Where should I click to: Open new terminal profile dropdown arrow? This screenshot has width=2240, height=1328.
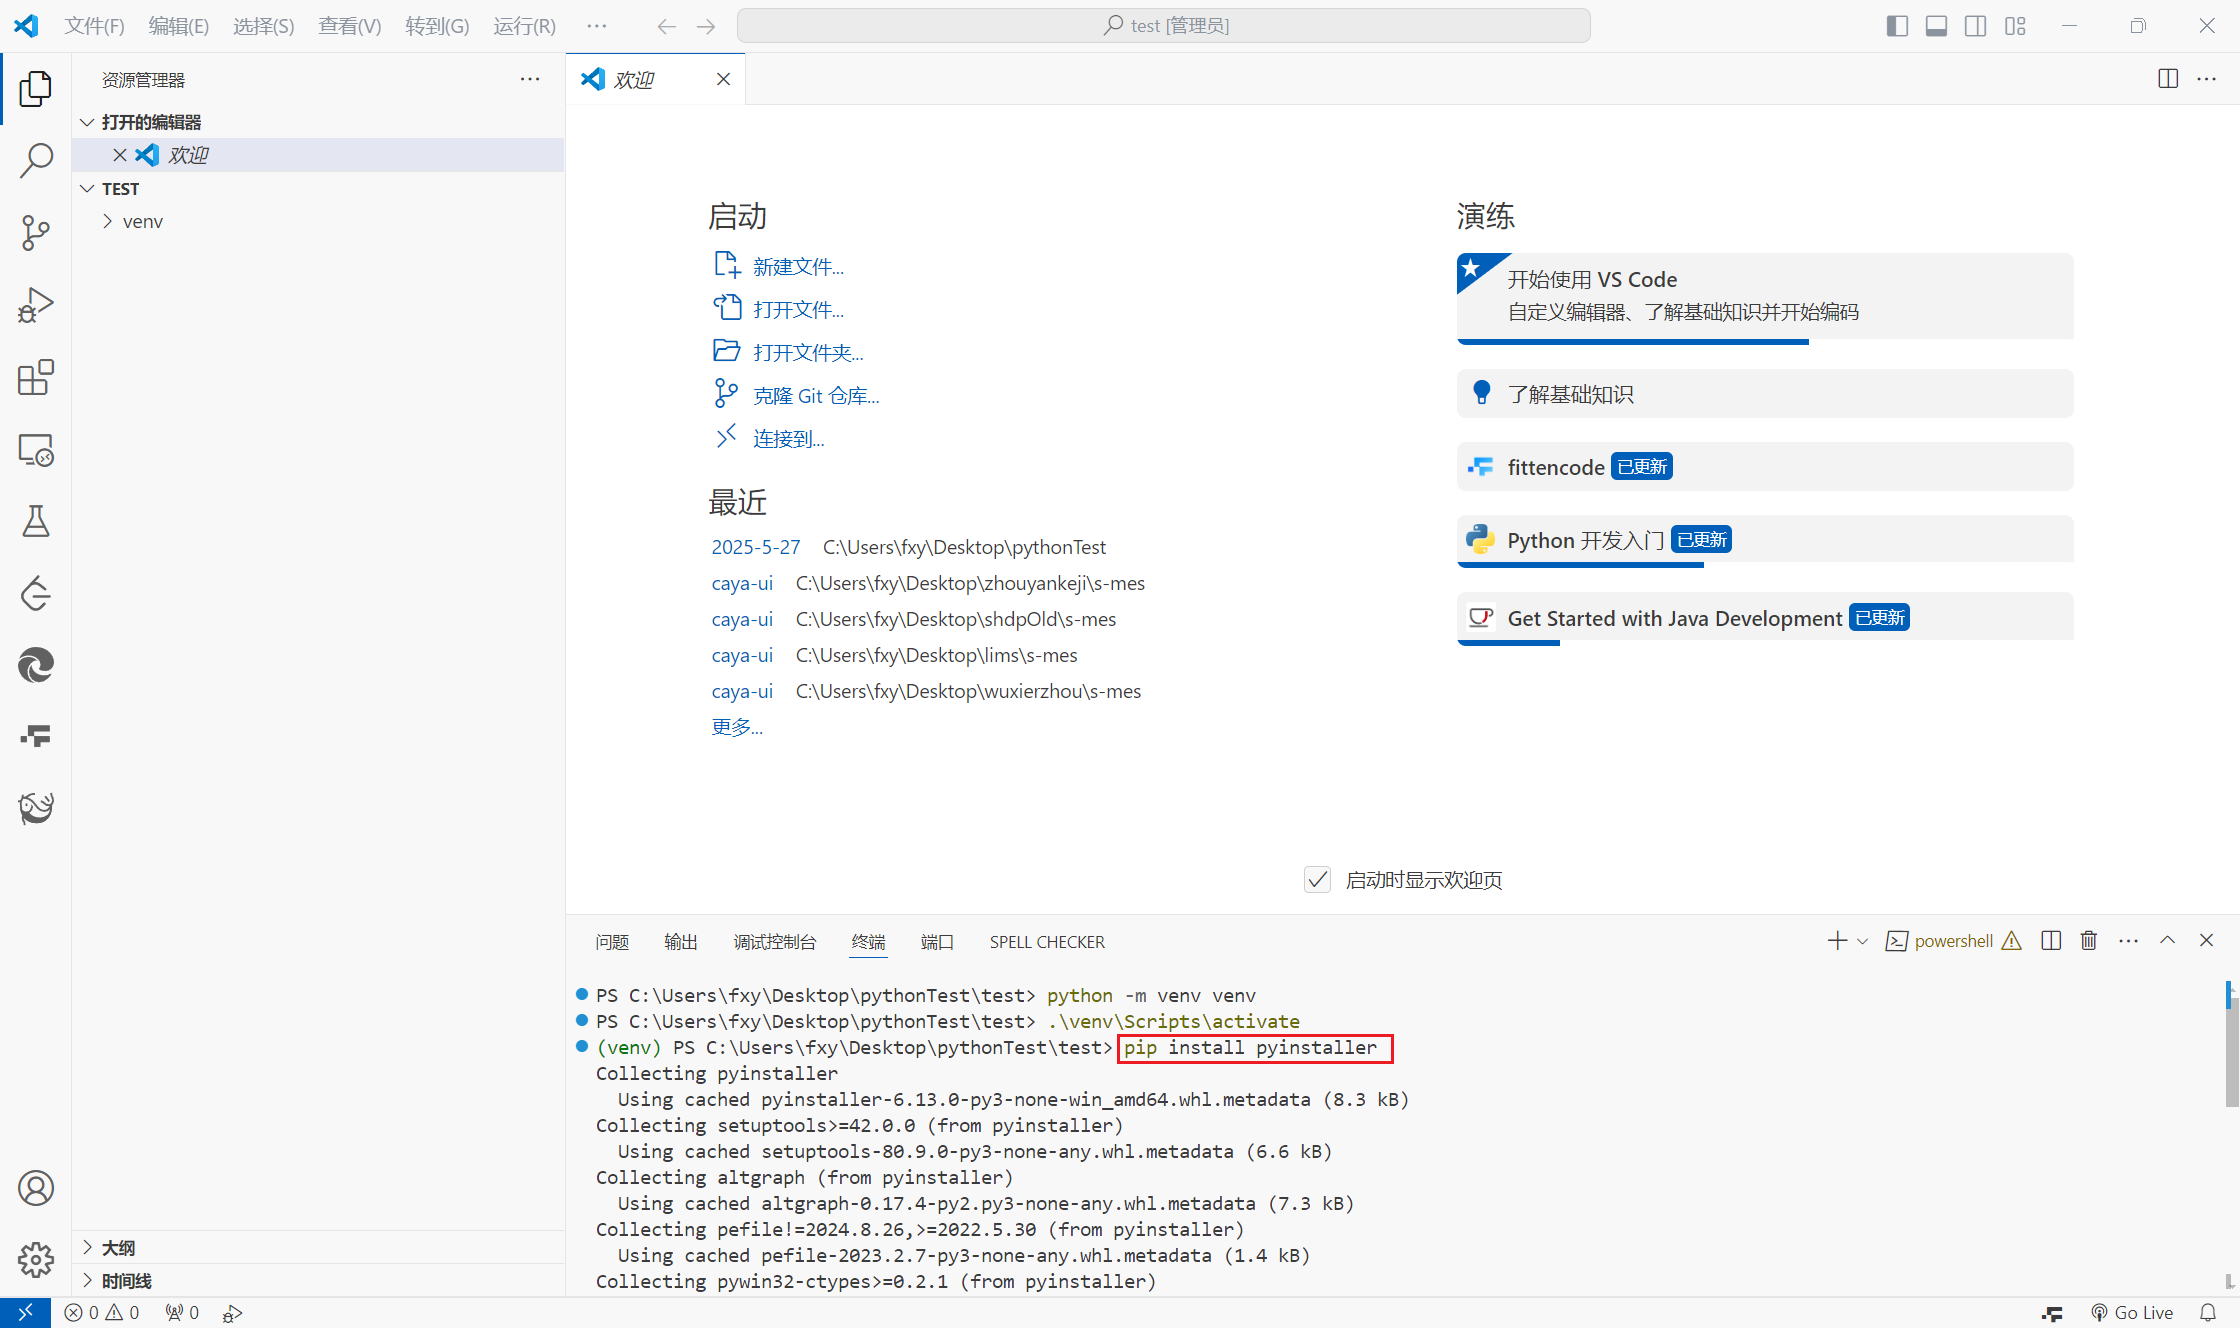pyautogui.click(x=1862, y=941)
